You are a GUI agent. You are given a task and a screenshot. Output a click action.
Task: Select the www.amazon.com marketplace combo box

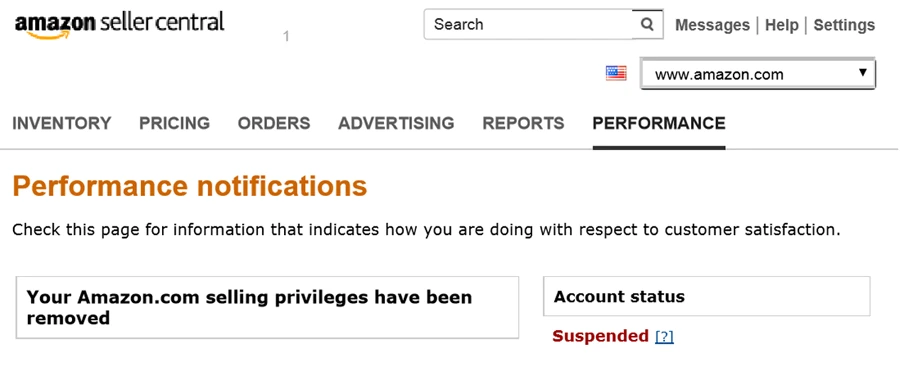tap(758, 74)
